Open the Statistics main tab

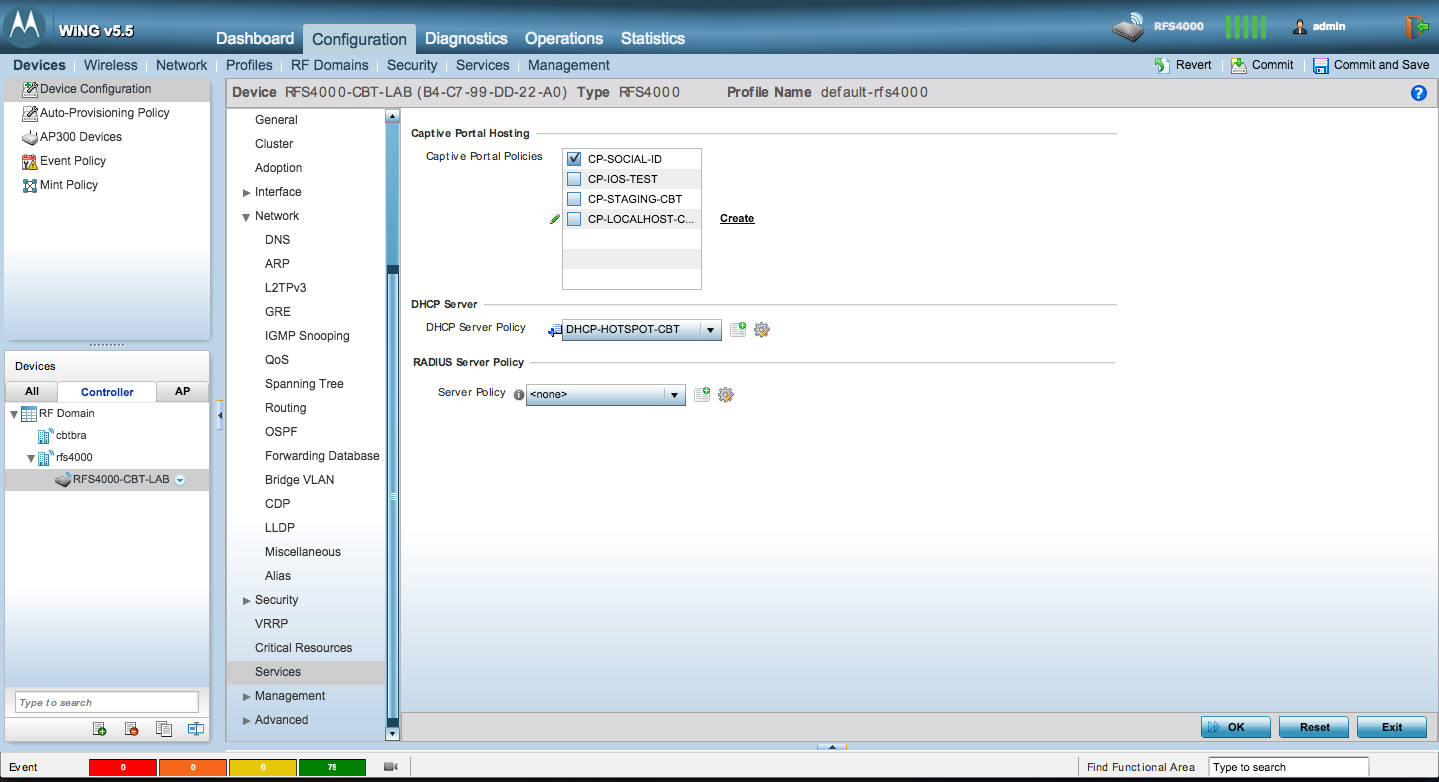[653, 39]
